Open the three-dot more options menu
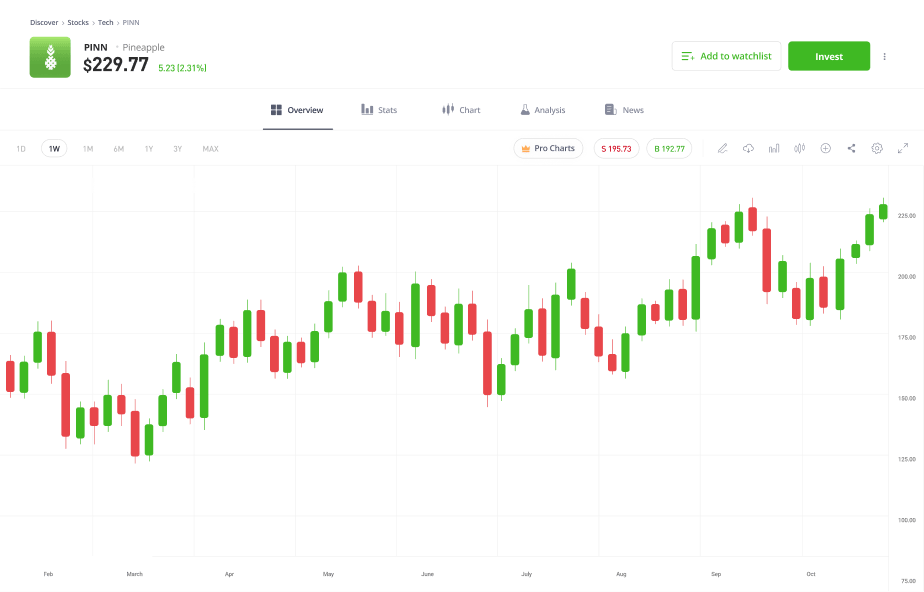This screenshot has width=924, height=592. (884, 57)
